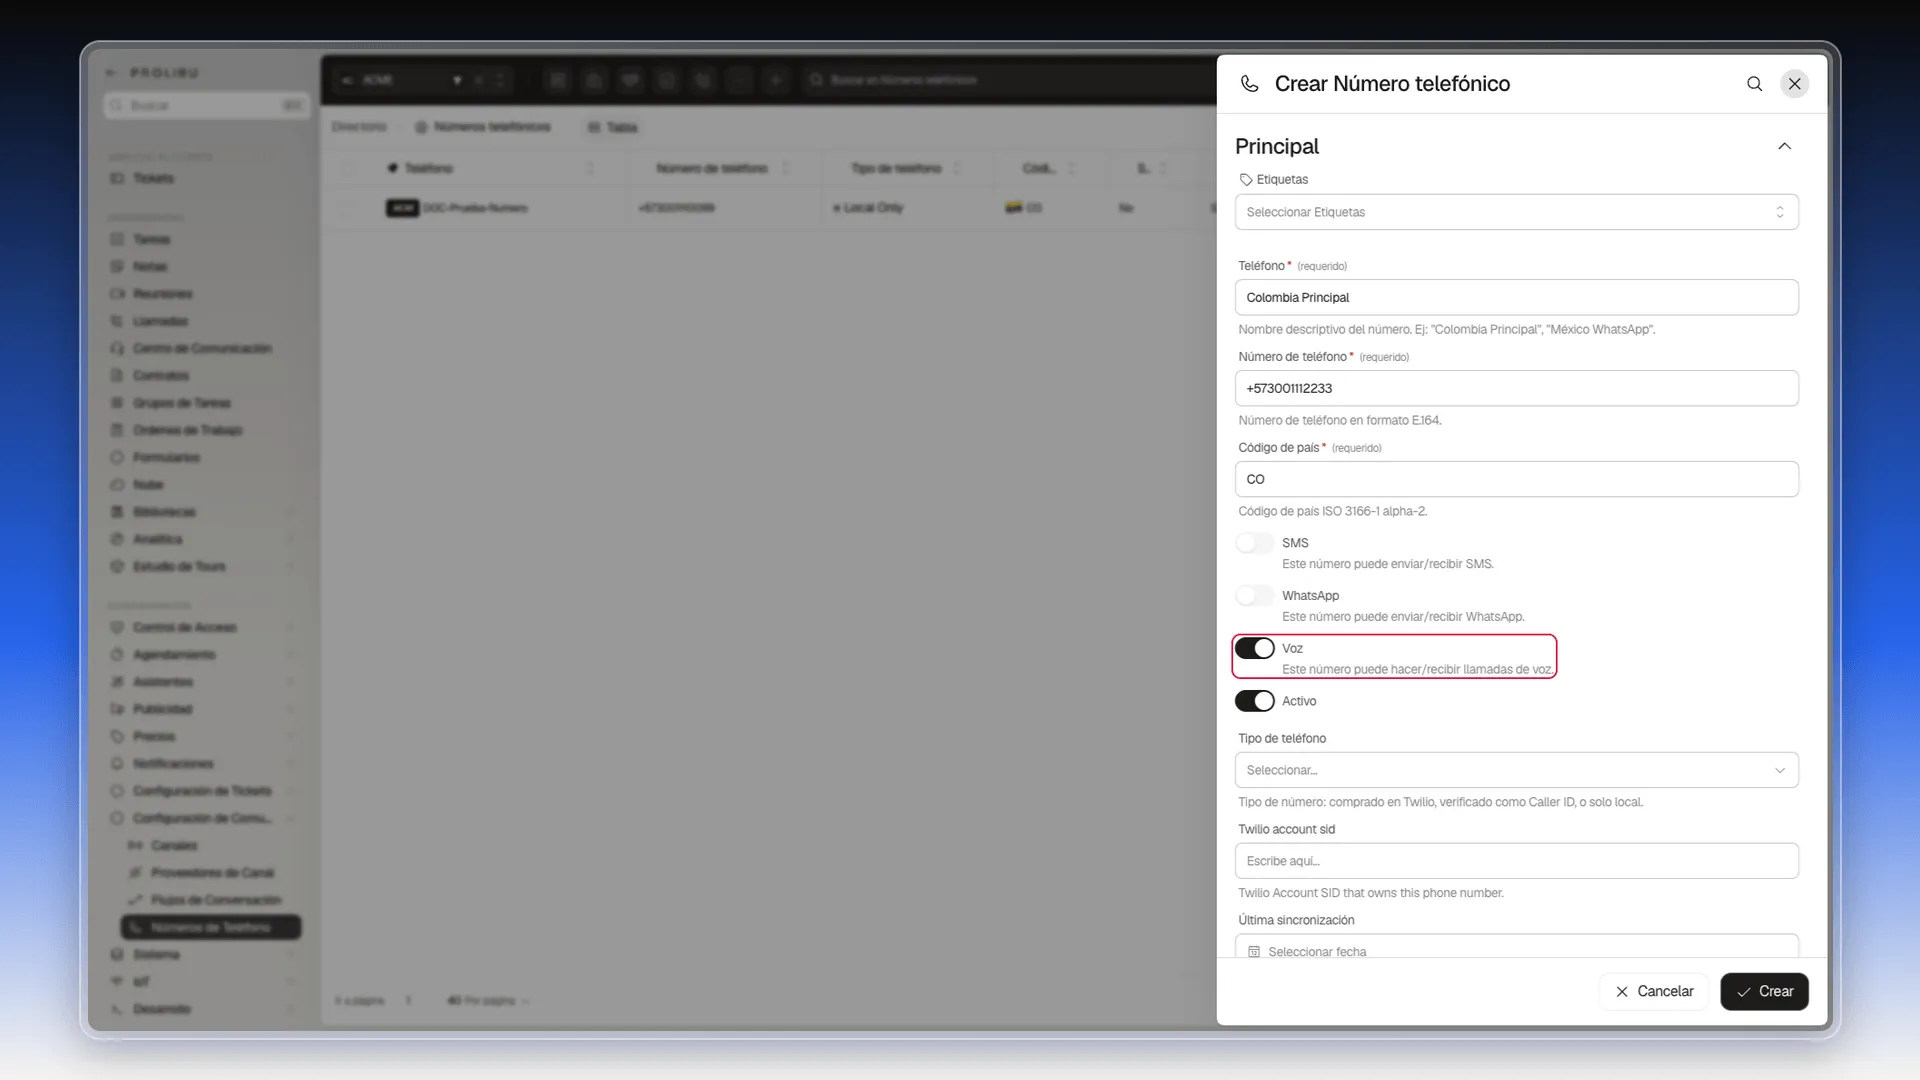This screenshot has width=1920, height=1080.
Task: Close the Crear Número telefónico panel
Action: (1795, 84)
